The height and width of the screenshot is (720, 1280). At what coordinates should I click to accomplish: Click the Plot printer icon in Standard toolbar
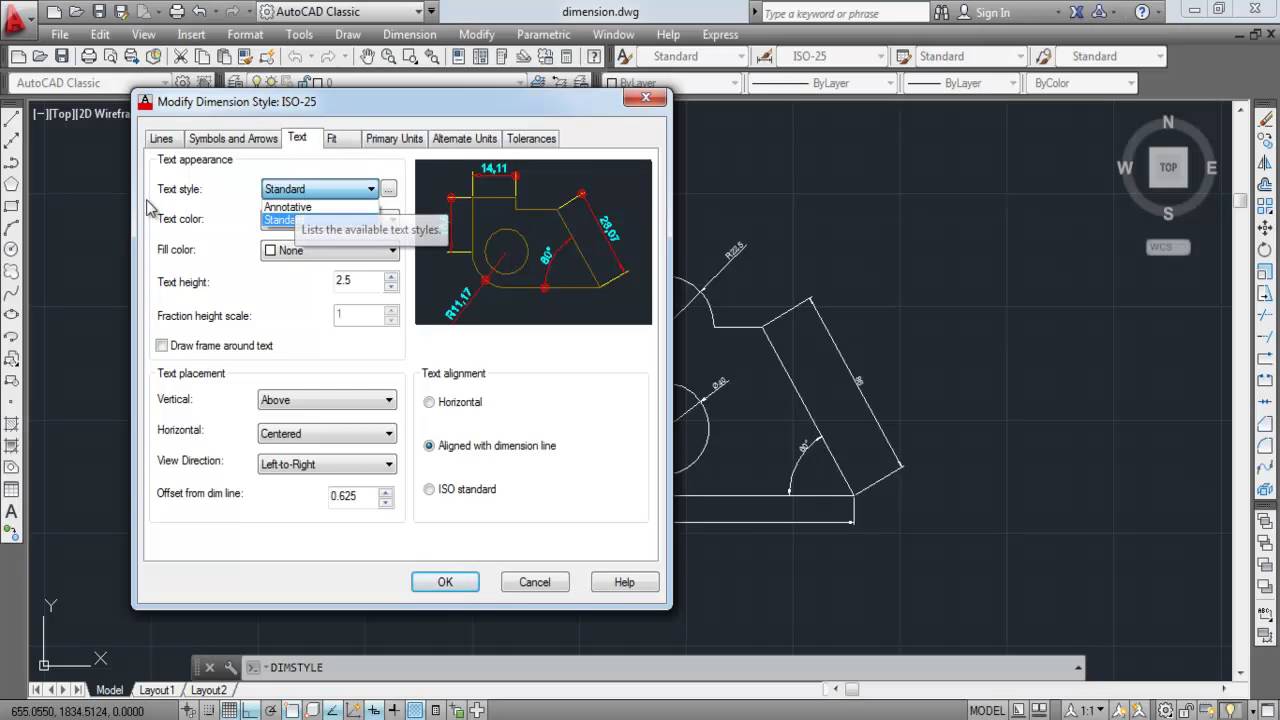point(89,56)
